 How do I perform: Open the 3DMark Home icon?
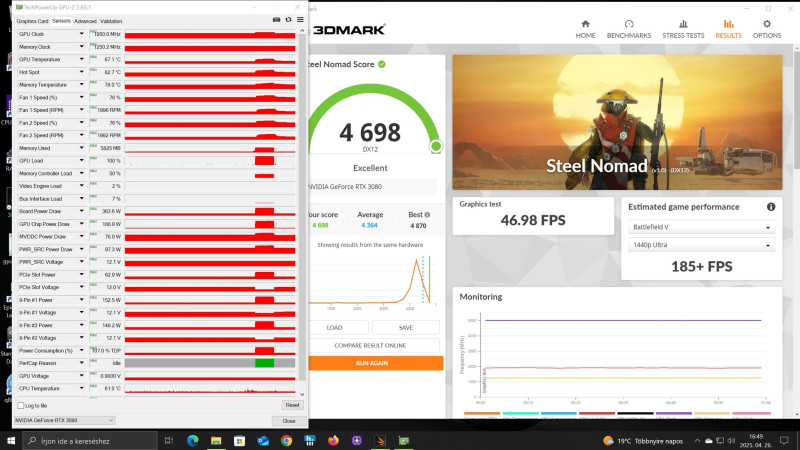tap(585, 24)
